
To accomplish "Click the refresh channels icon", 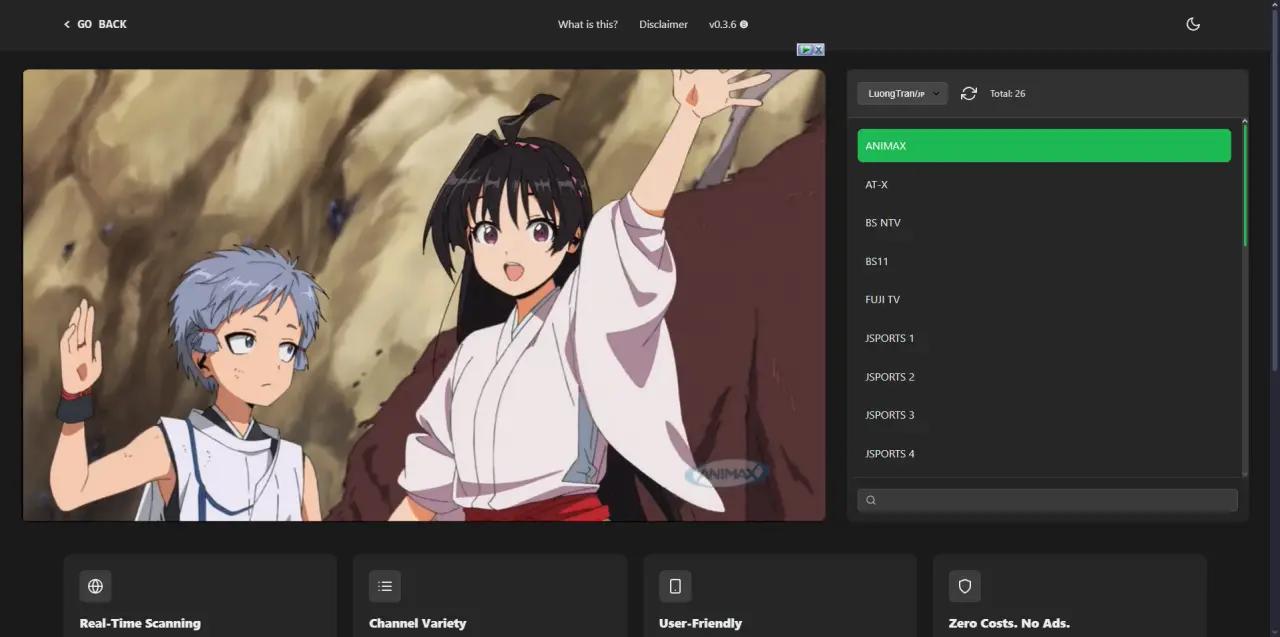I will [x=968, y=93].
